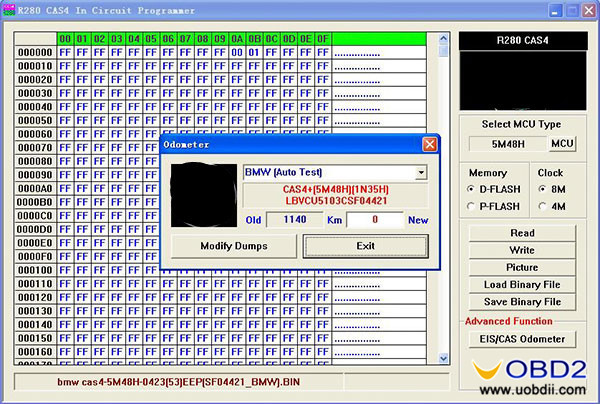The width and height of the screenshot is (600, 404).
Task: Close the Odometer dialog with X
Action: (429, 144)
